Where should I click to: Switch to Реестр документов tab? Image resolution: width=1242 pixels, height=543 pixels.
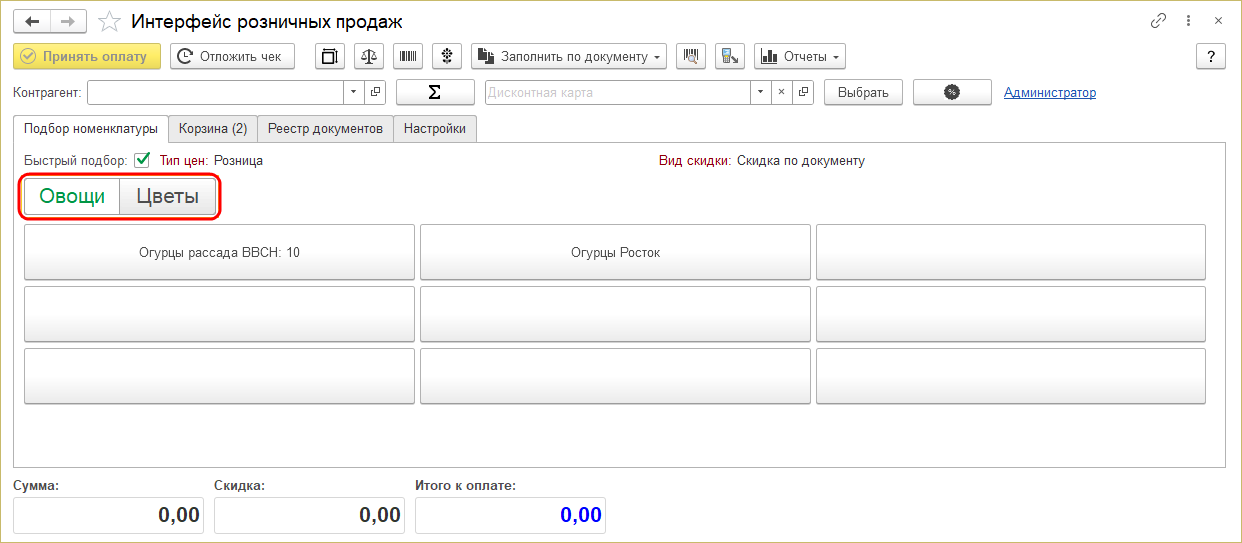point(325,129)
